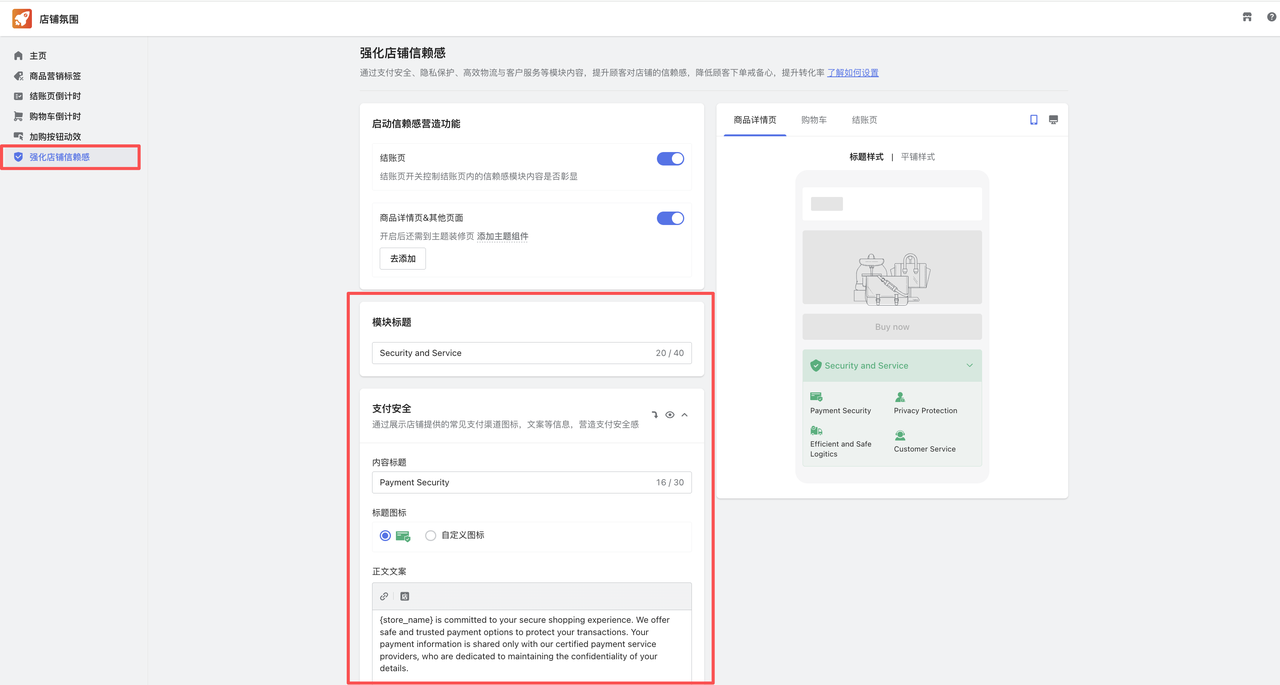1280x685 pixels.
Task: Disable the 结账页 trust module switch
Action: (669, 158)
